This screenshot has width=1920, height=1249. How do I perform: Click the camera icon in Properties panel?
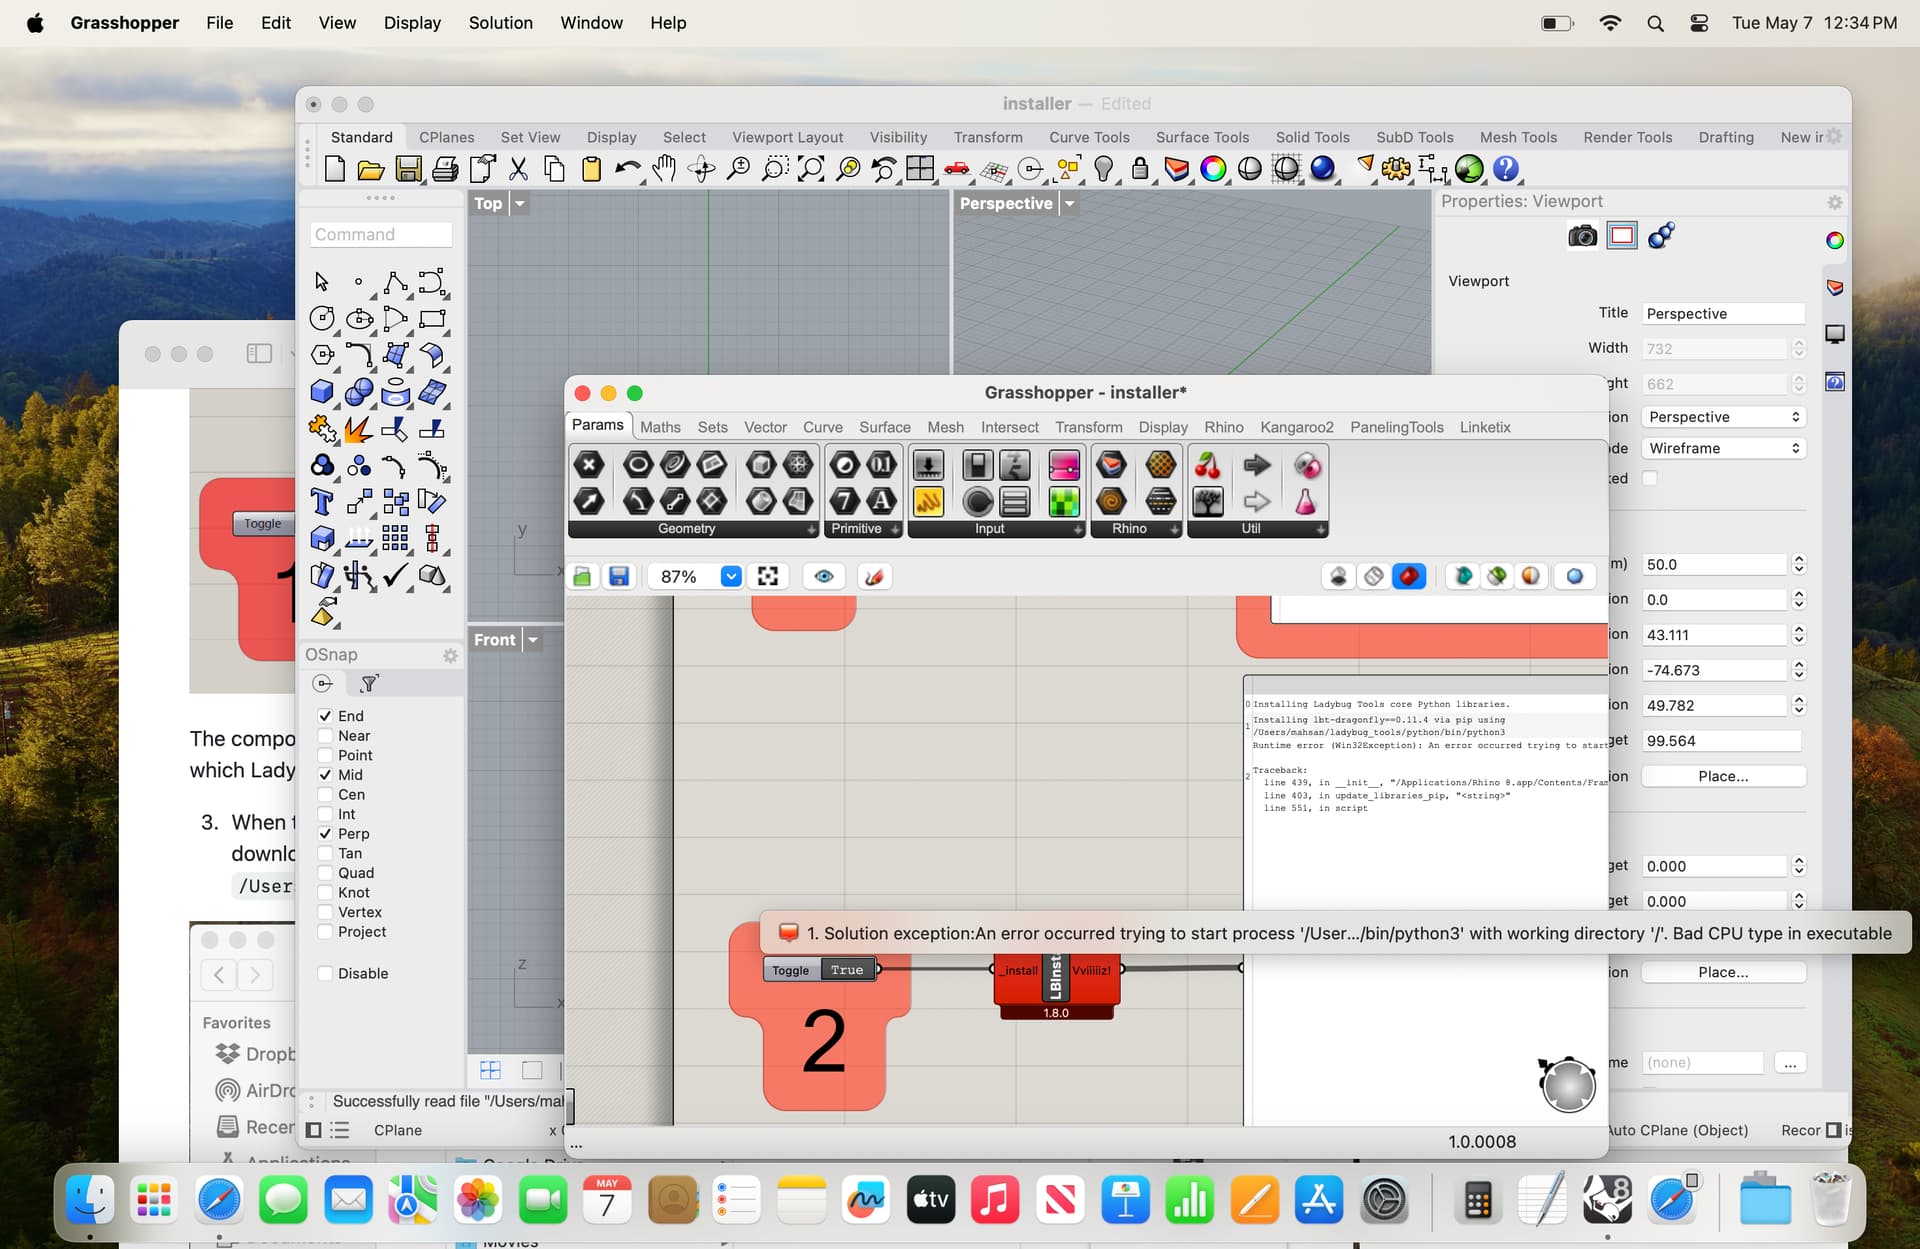tap(1582, 236)
